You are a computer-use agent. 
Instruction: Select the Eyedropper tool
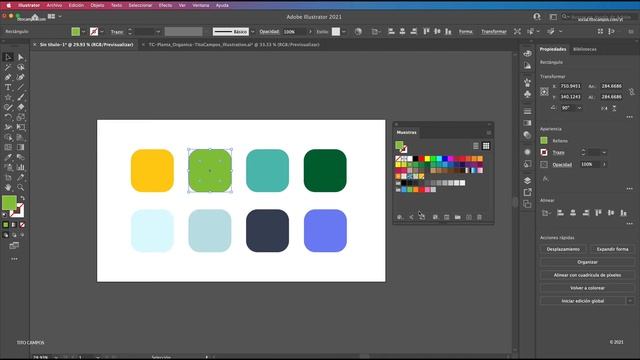pyautogui.click(x=8, y=157)
